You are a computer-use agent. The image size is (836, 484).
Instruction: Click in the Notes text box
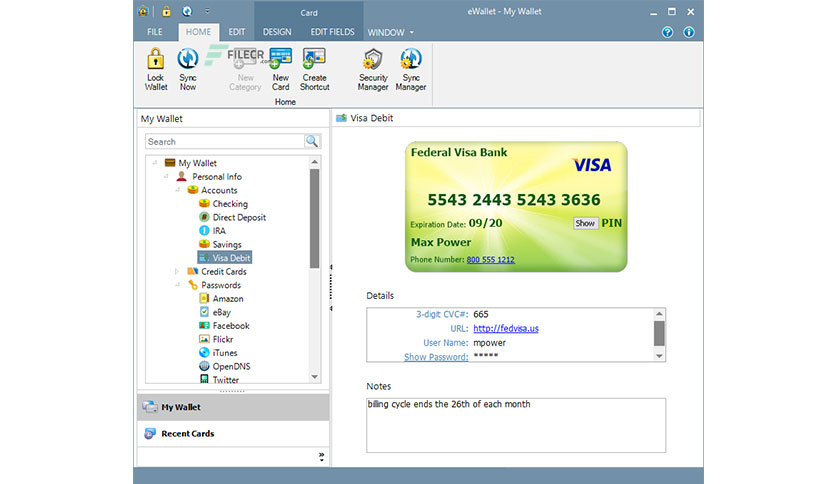click(x=516, y=425)
